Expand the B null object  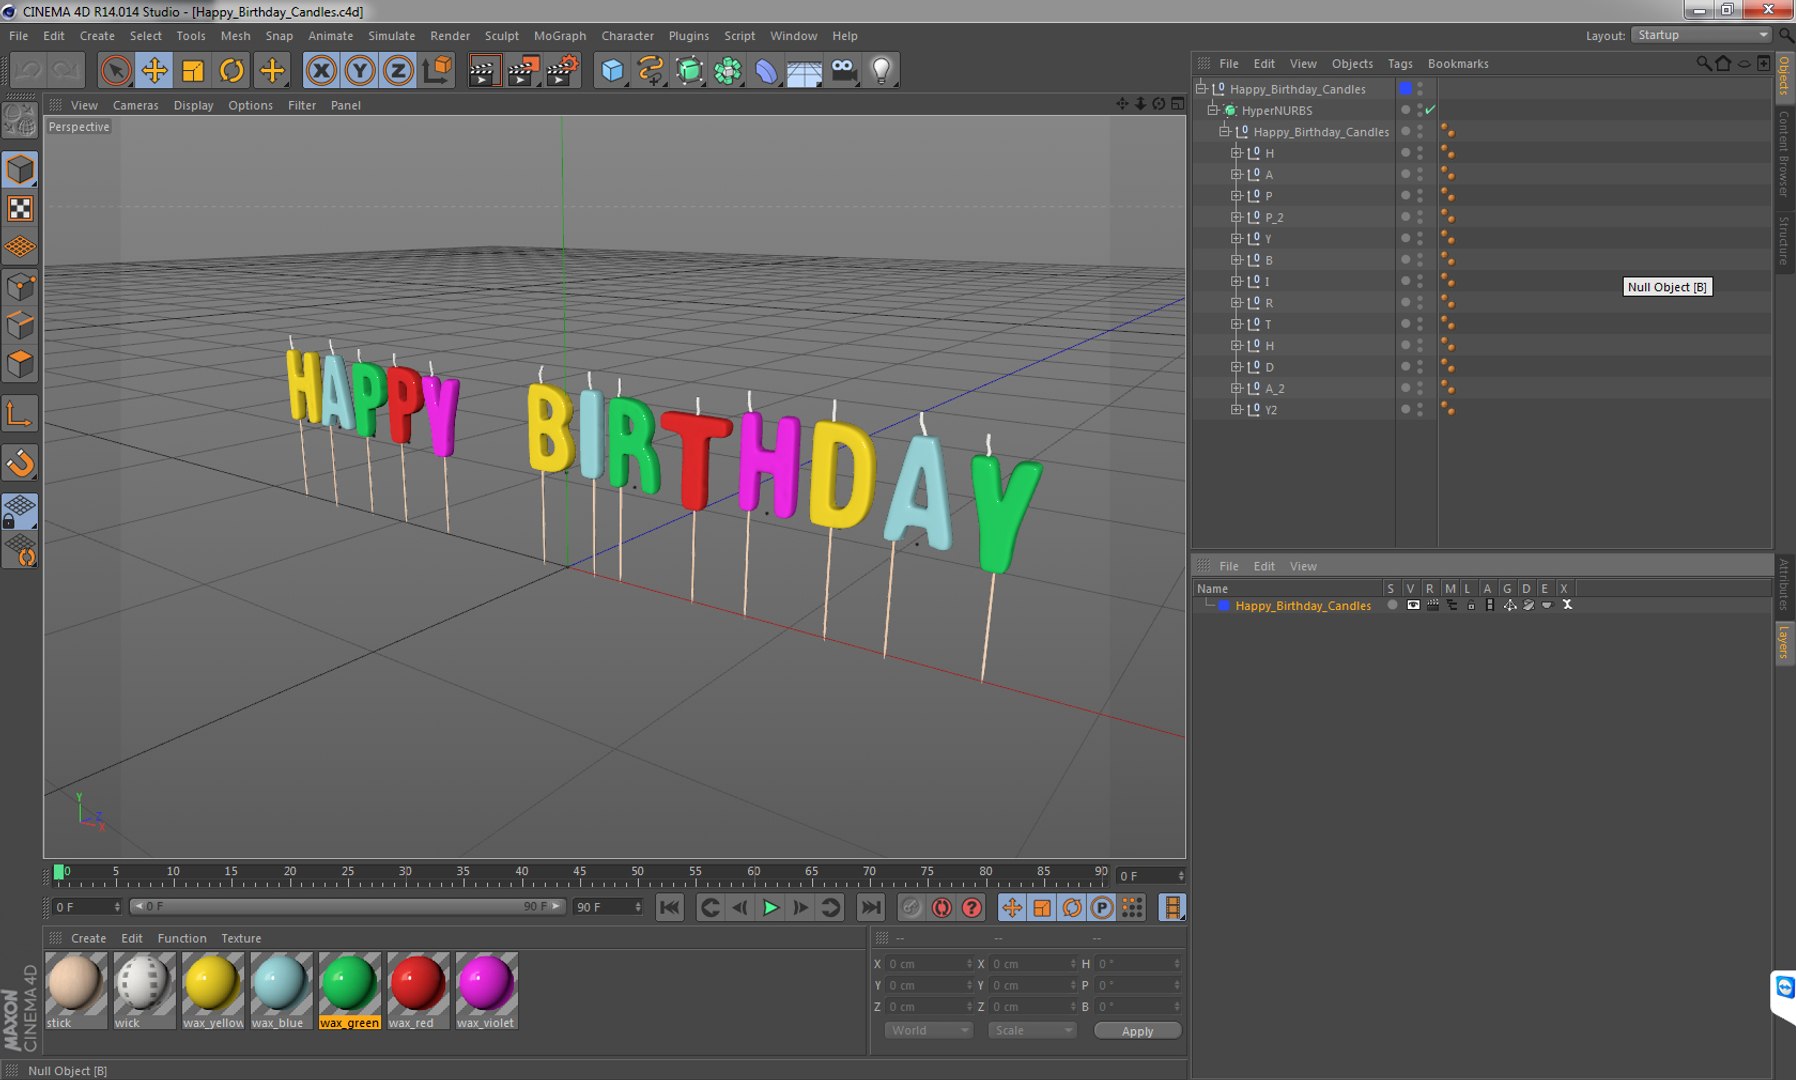1236,260
